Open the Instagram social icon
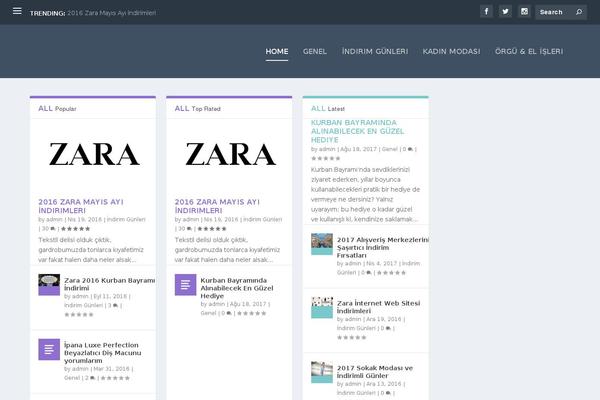This screenshot has height=400, width=600. coord(524,11)
